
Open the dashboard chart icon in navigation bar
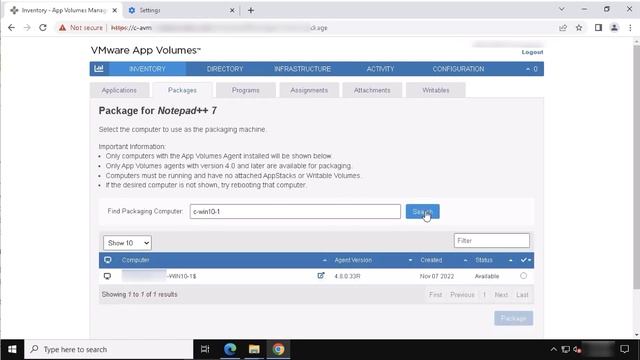pyautogui.click(x=99, y=69)
